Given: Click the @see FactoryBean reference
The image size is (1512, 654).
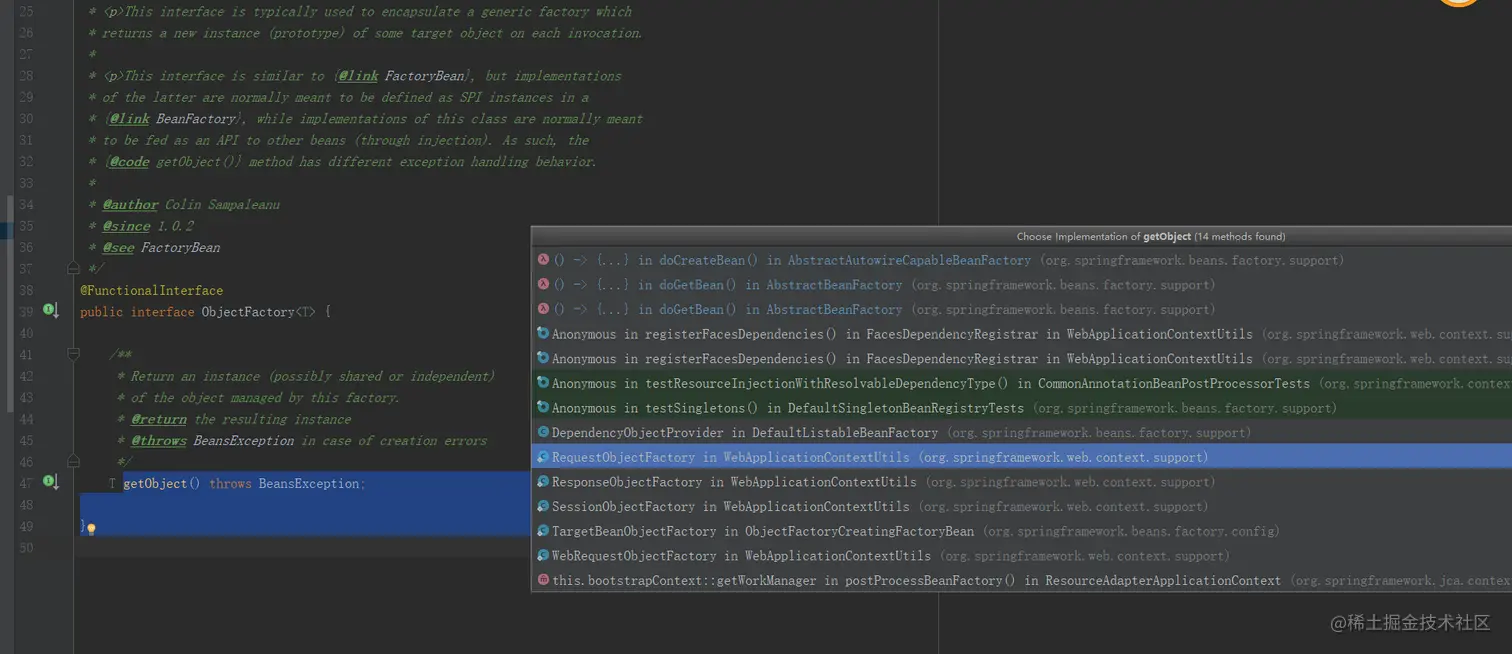Looking at the screenshot, I should tap(161, 247).
